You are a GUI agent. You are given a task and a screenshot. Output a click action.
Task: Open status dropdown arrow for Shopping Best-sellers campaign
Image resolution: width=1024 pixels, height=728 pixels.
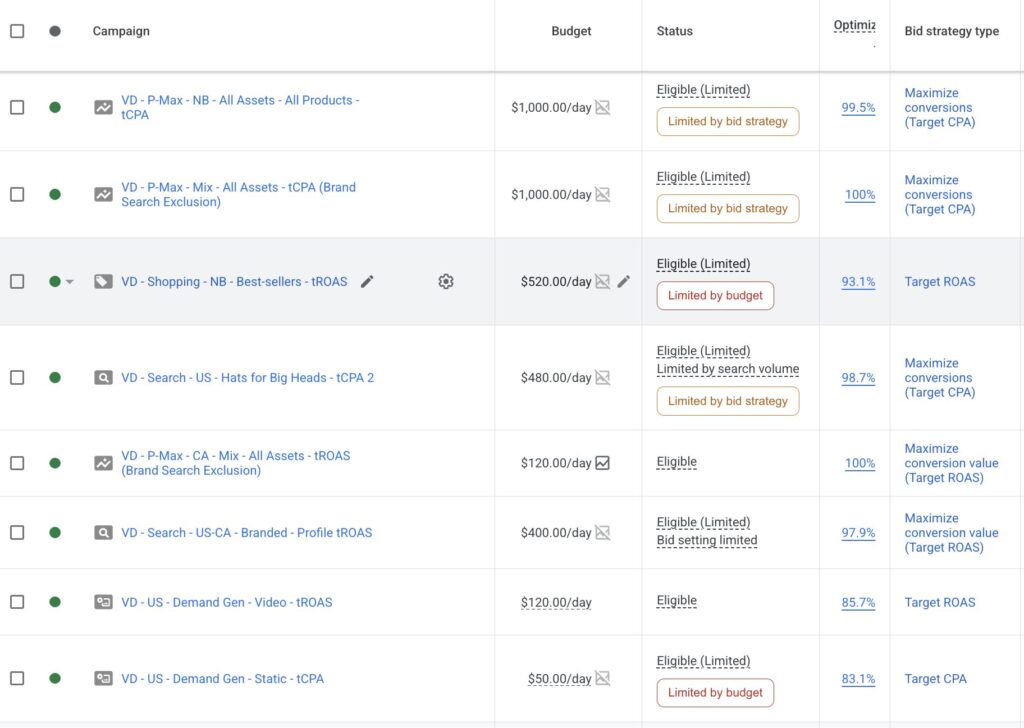point(70,282)
